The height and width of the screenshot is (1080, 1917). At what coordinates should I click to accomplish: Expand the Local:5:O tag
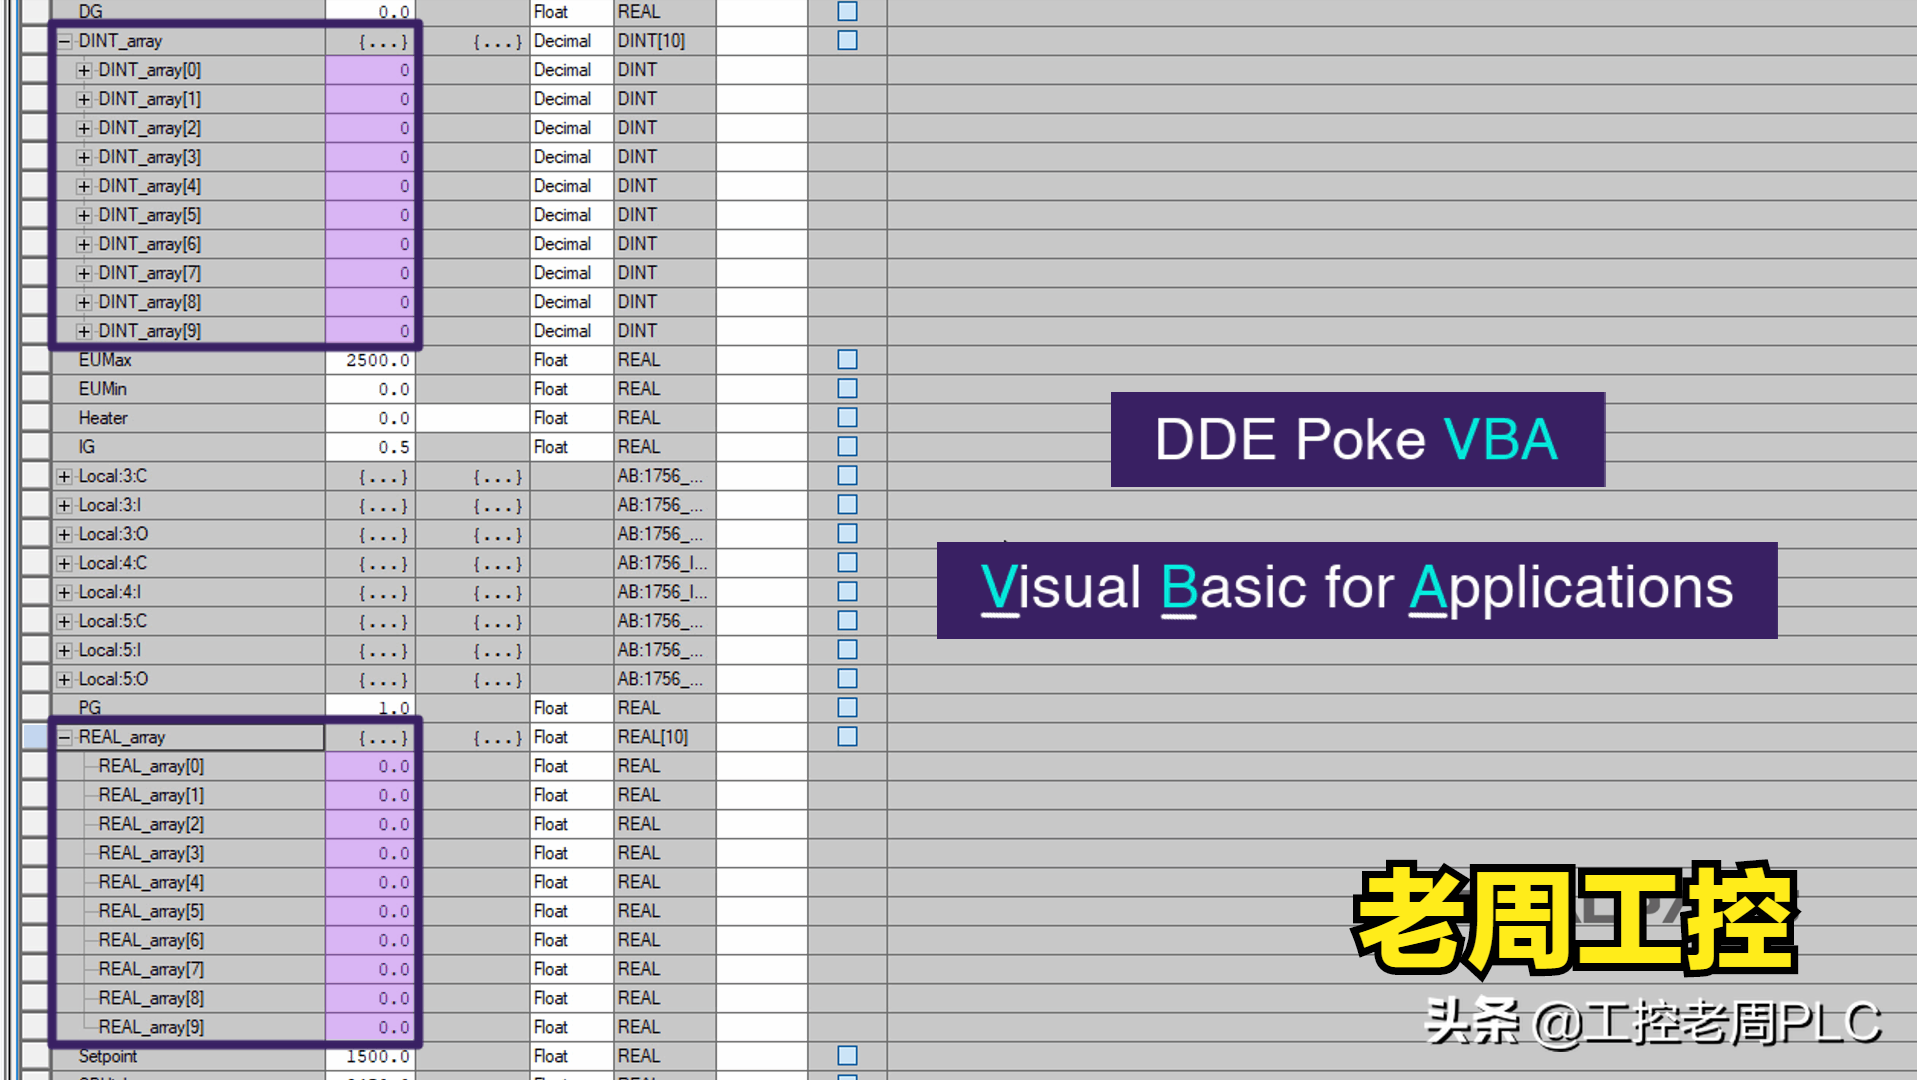(63, 678)
